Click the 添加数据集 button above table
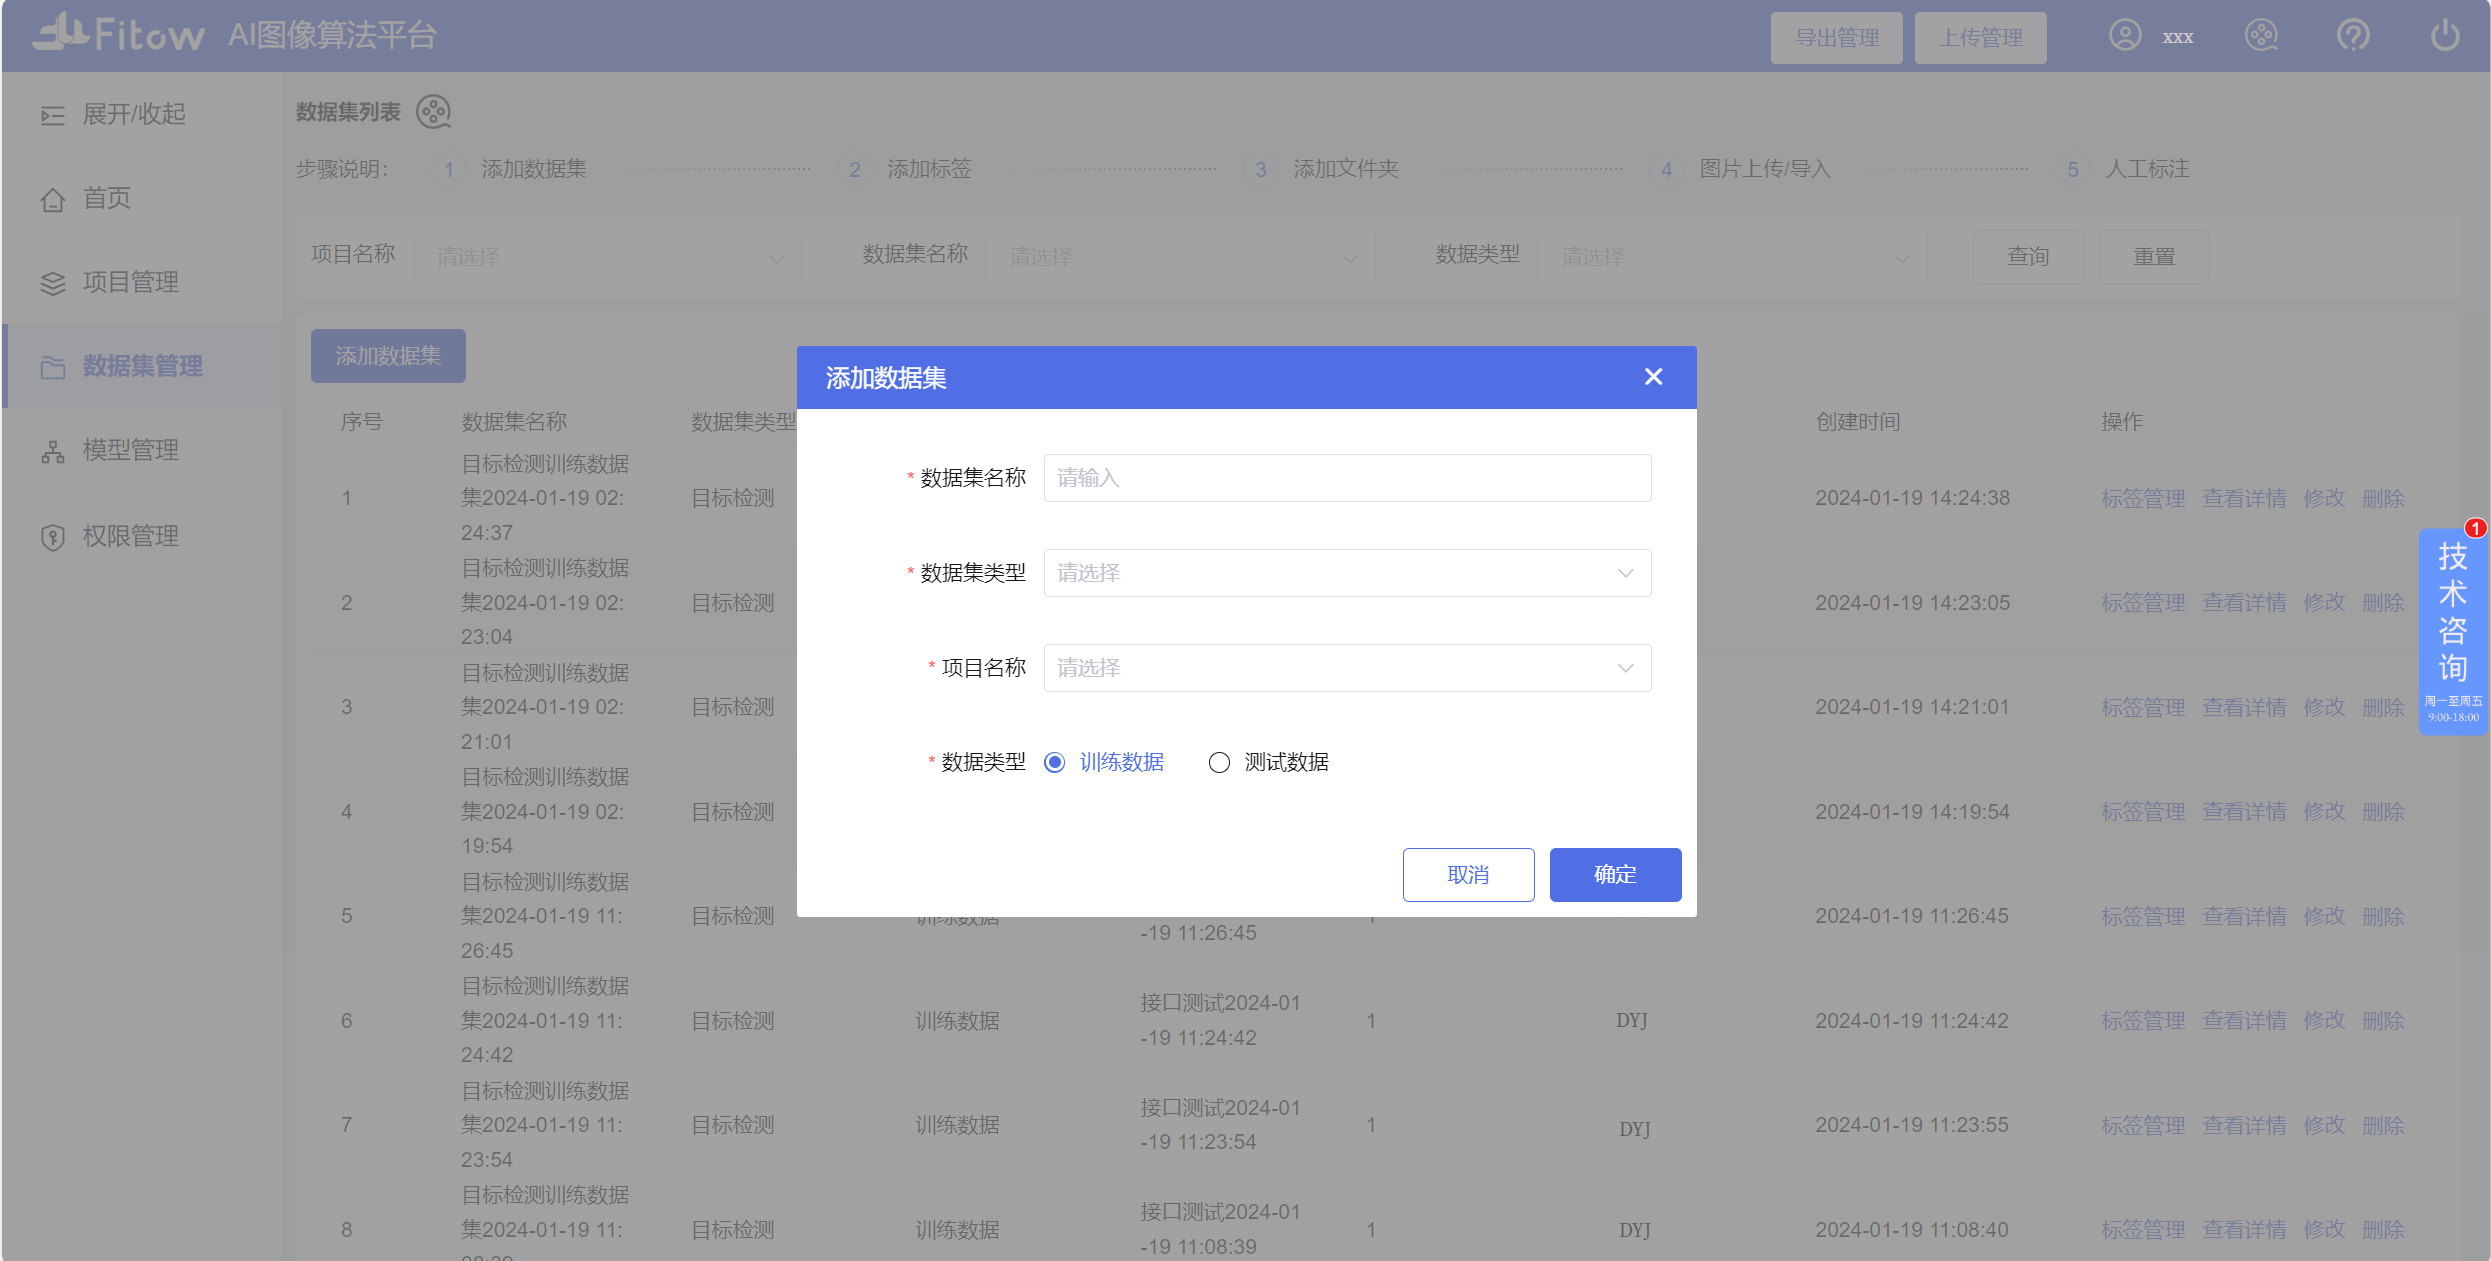2491x1261 pixels. pyautogui.click(x=388, y=356)
